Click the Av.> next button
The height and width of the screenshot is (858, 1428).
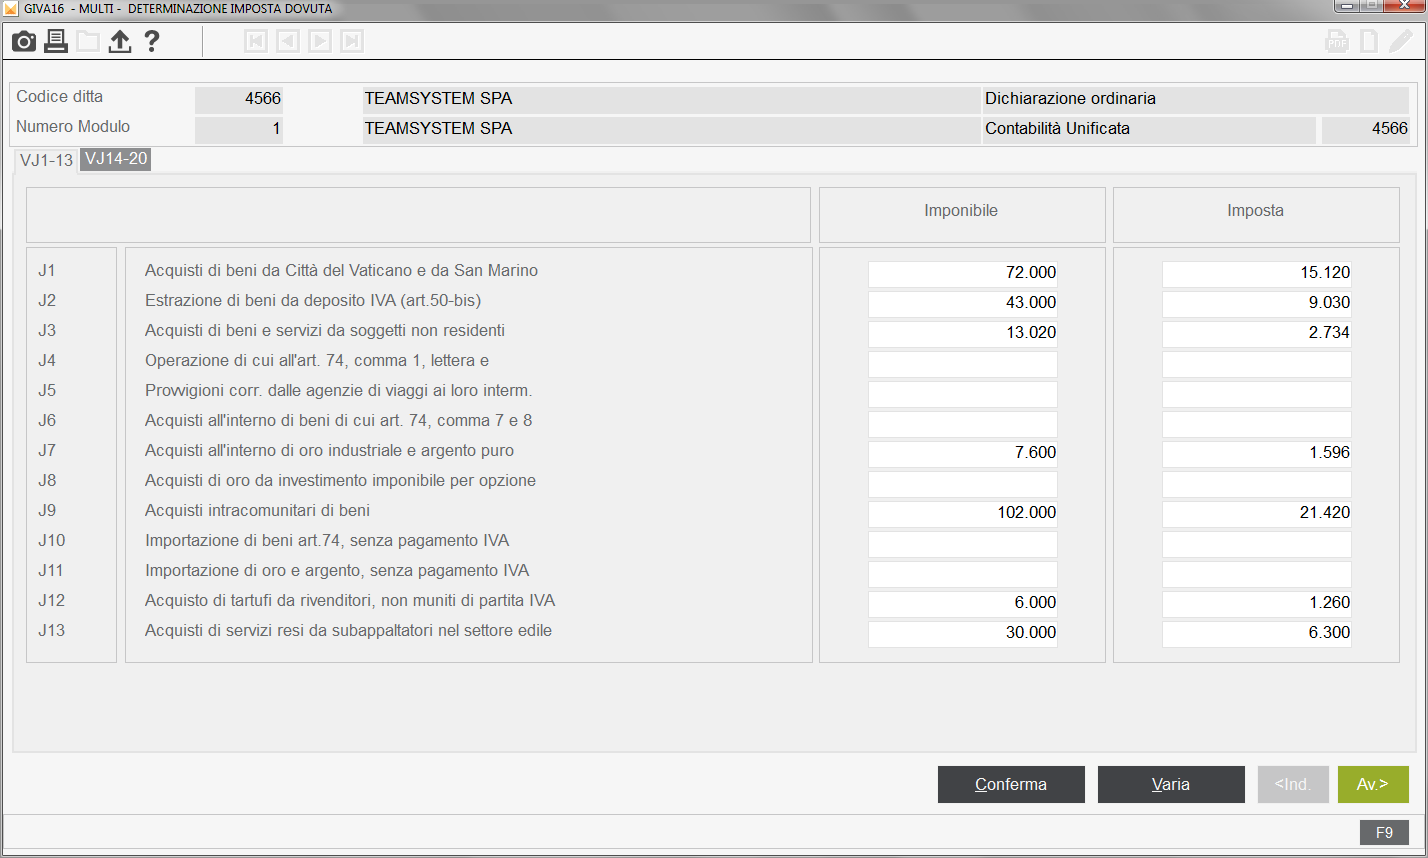(x=1373, y=784)
